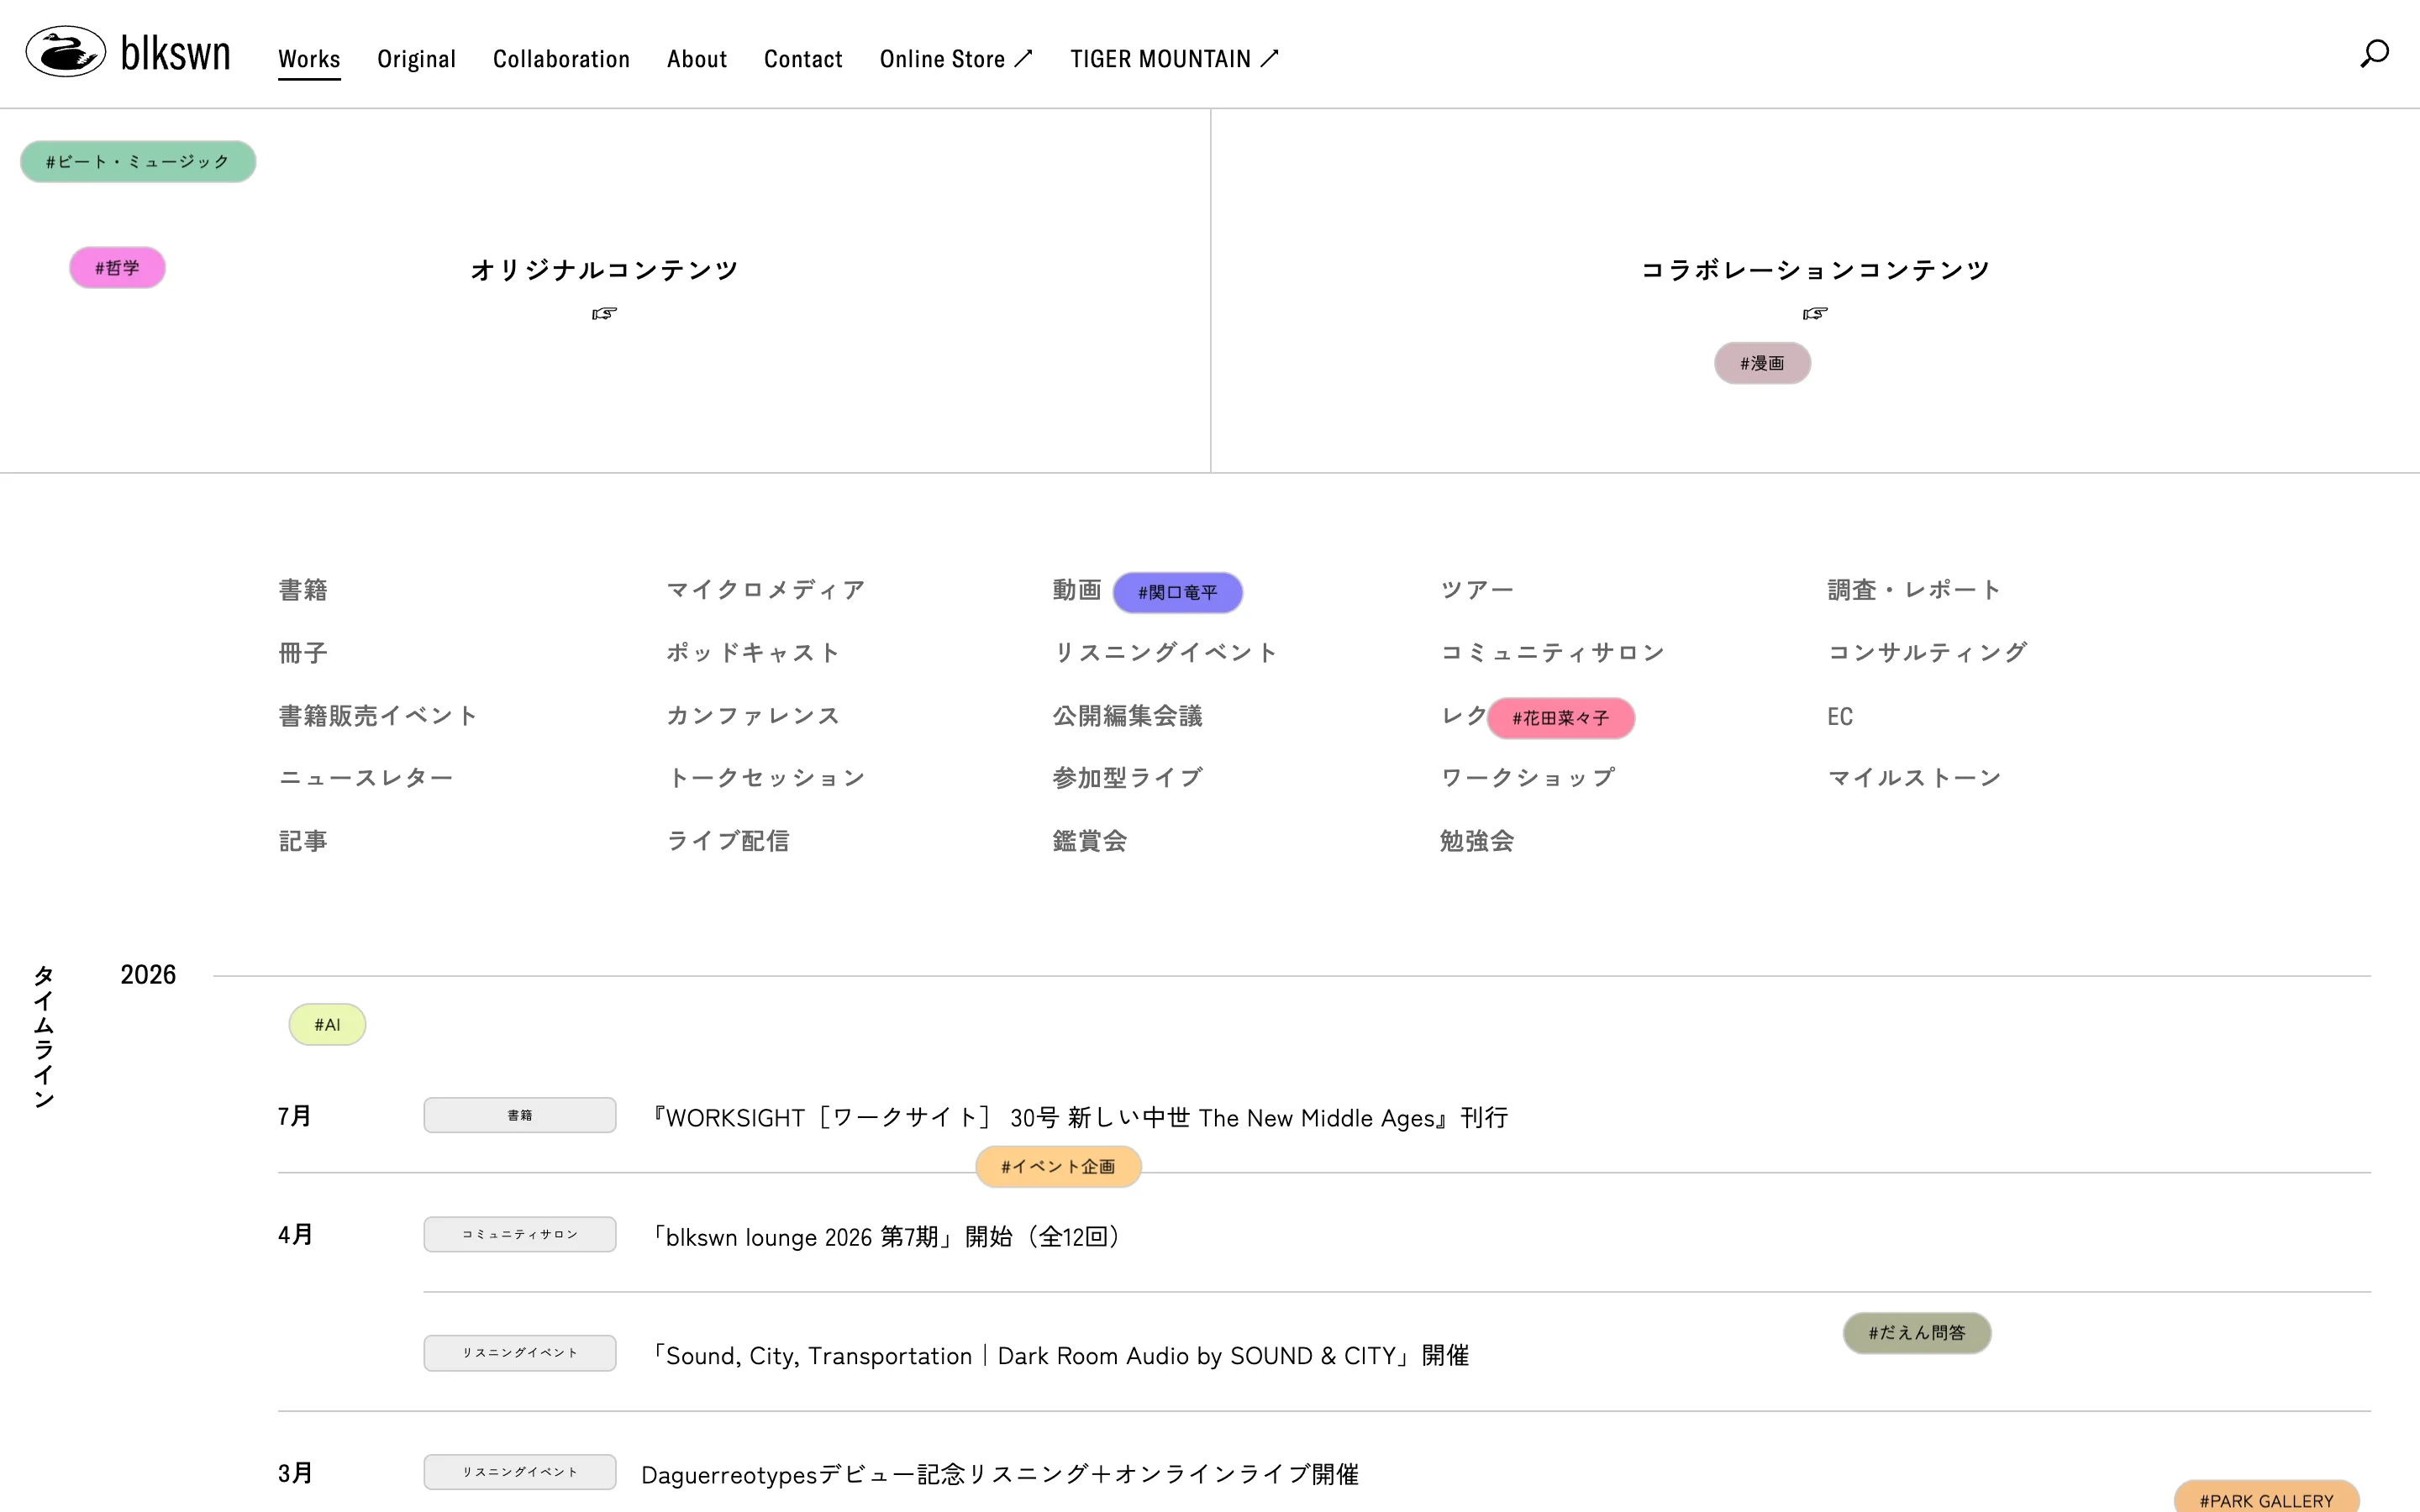
Task: Filter by 公開編集会議 category
Action: 1127,716
